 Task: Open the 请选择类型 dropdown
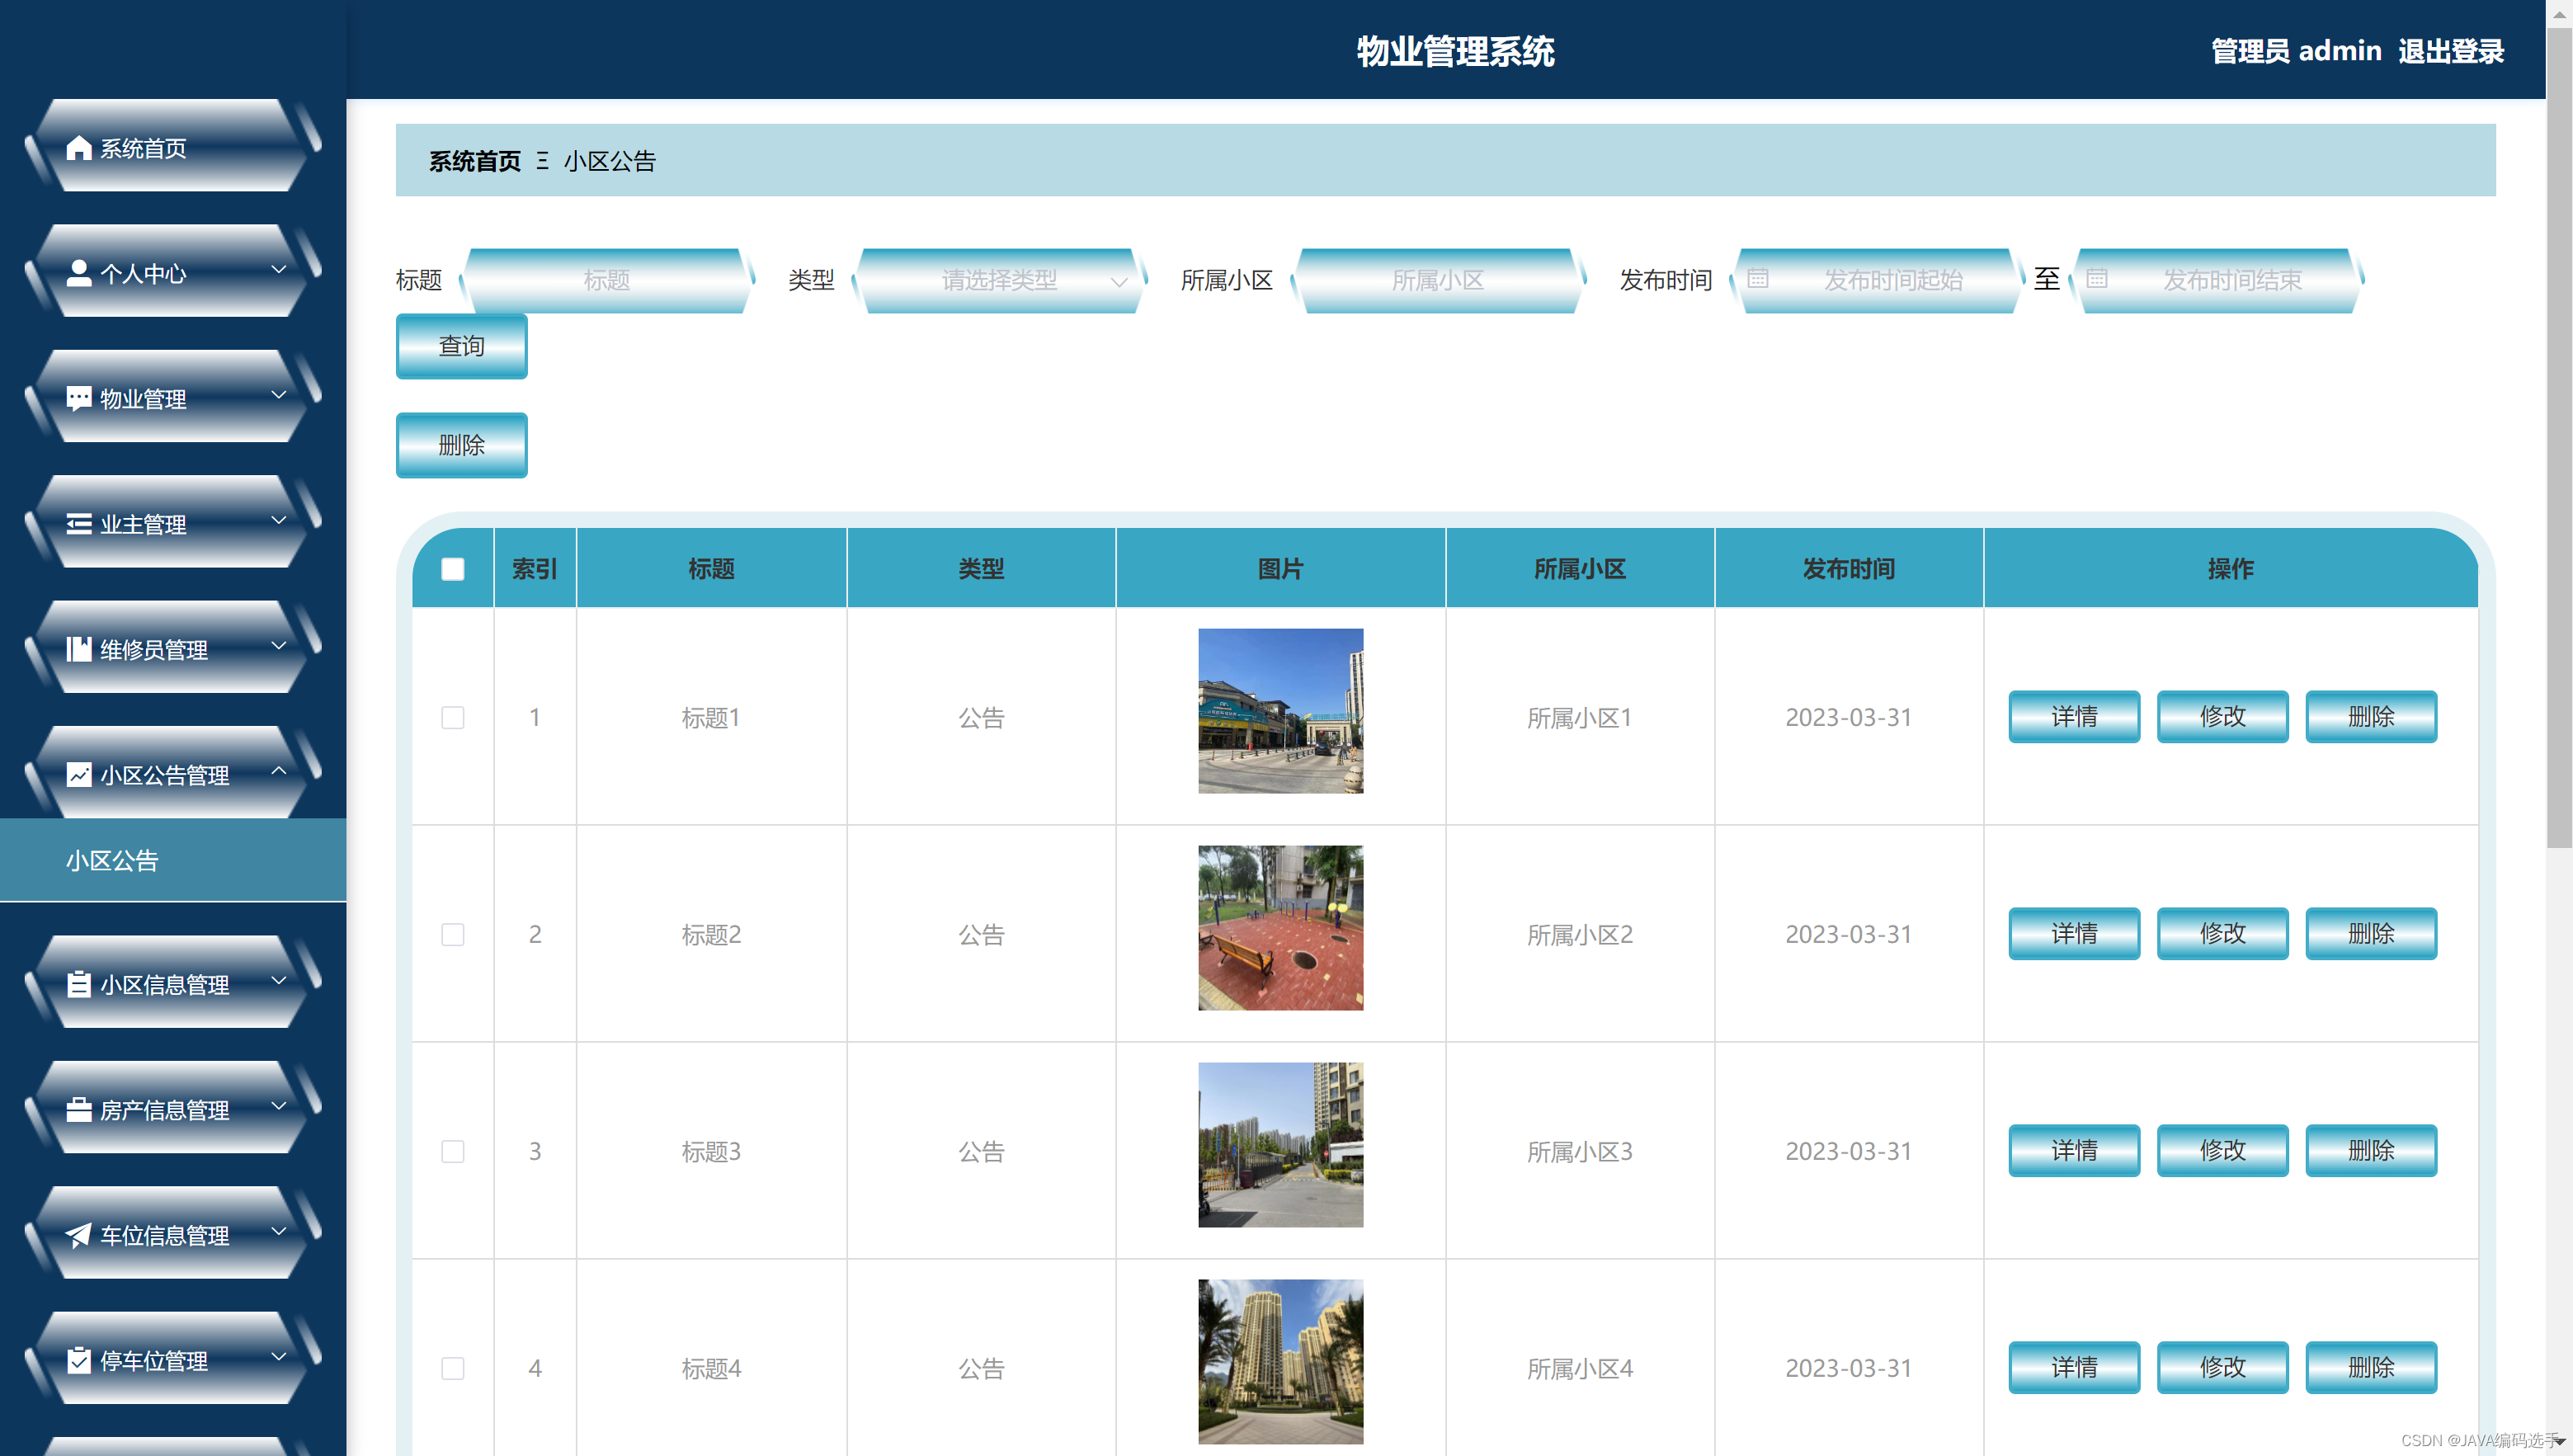click(1000, 280)
